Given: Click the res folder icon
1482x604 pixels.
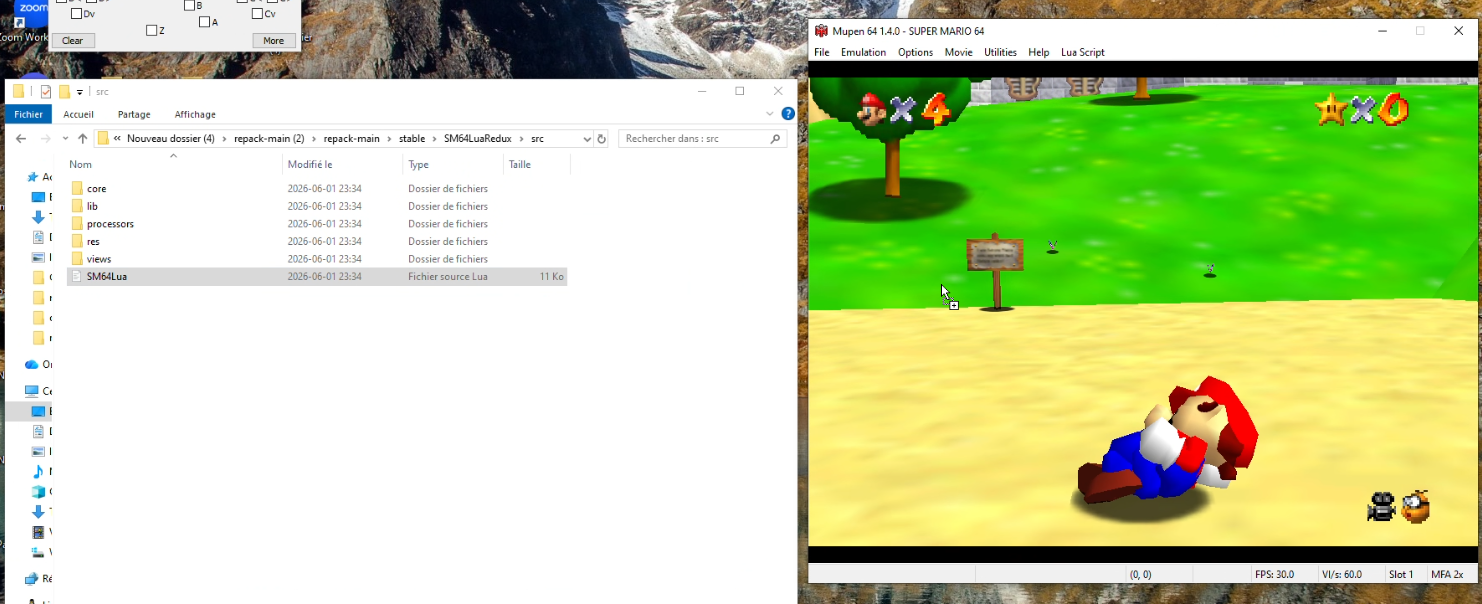Looking at the screenshot, I should [x=77, y=241].
